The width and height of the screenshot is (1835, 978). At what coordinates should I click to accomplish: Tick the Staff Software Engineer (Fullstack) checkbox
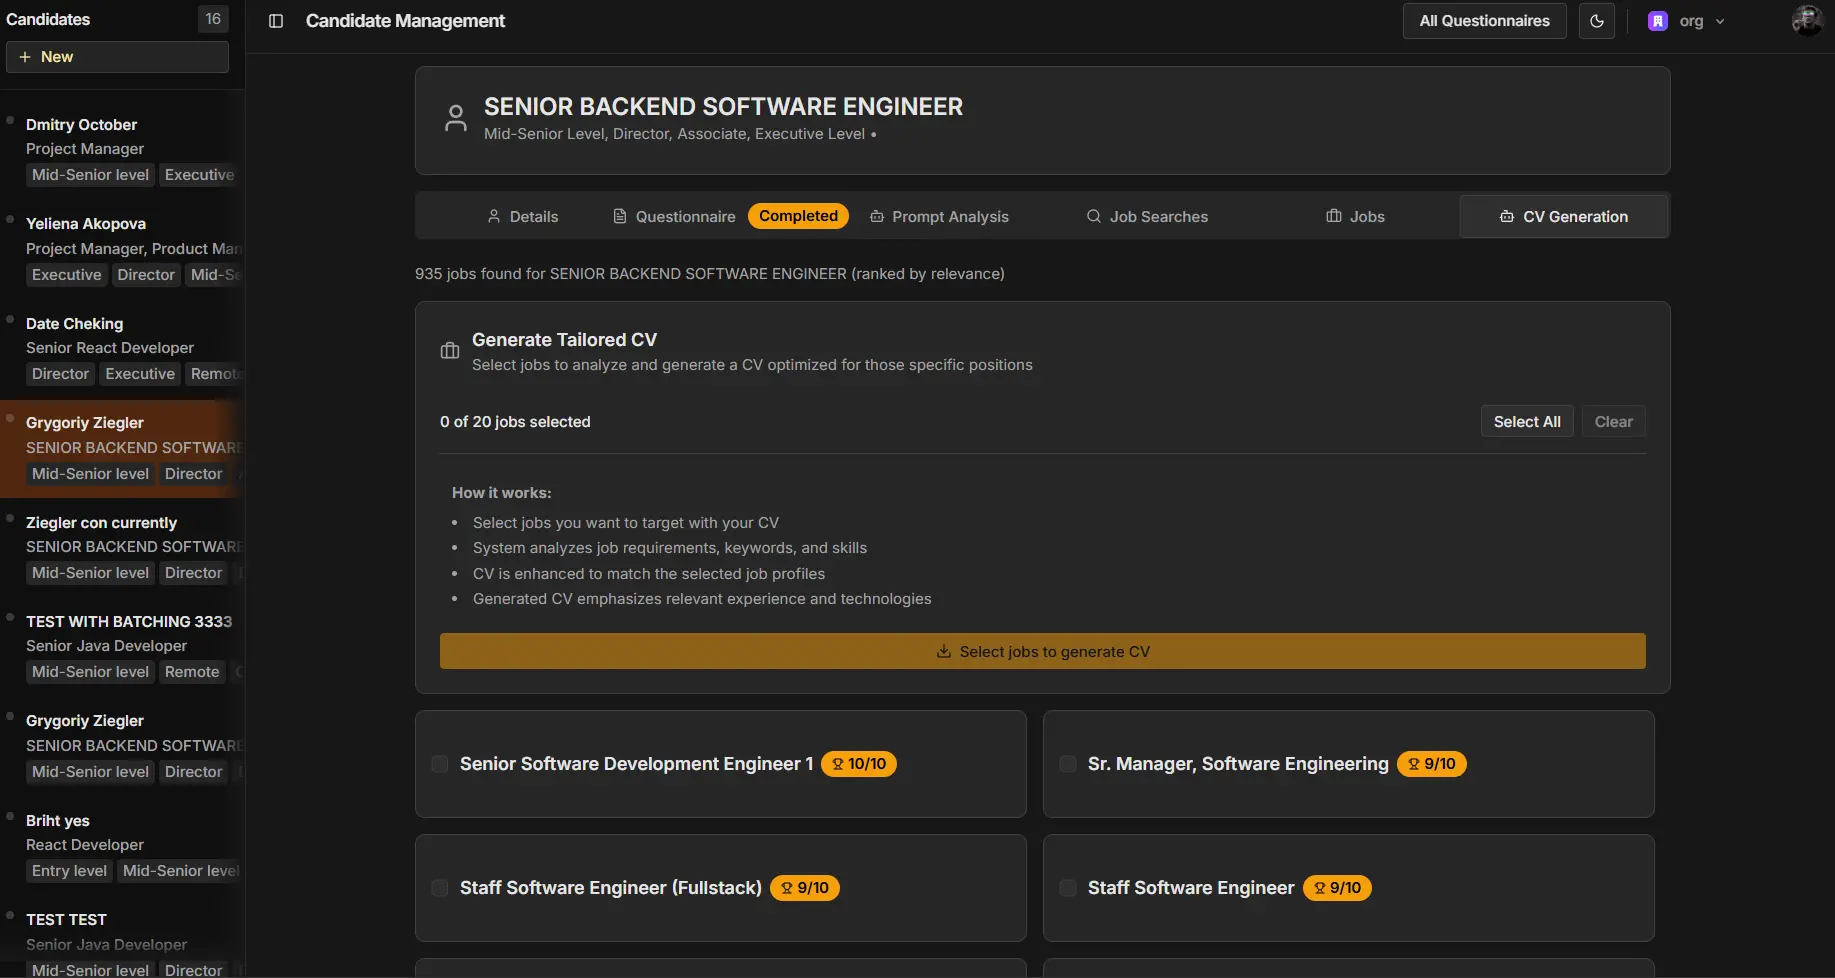click(x=440, y=888)
